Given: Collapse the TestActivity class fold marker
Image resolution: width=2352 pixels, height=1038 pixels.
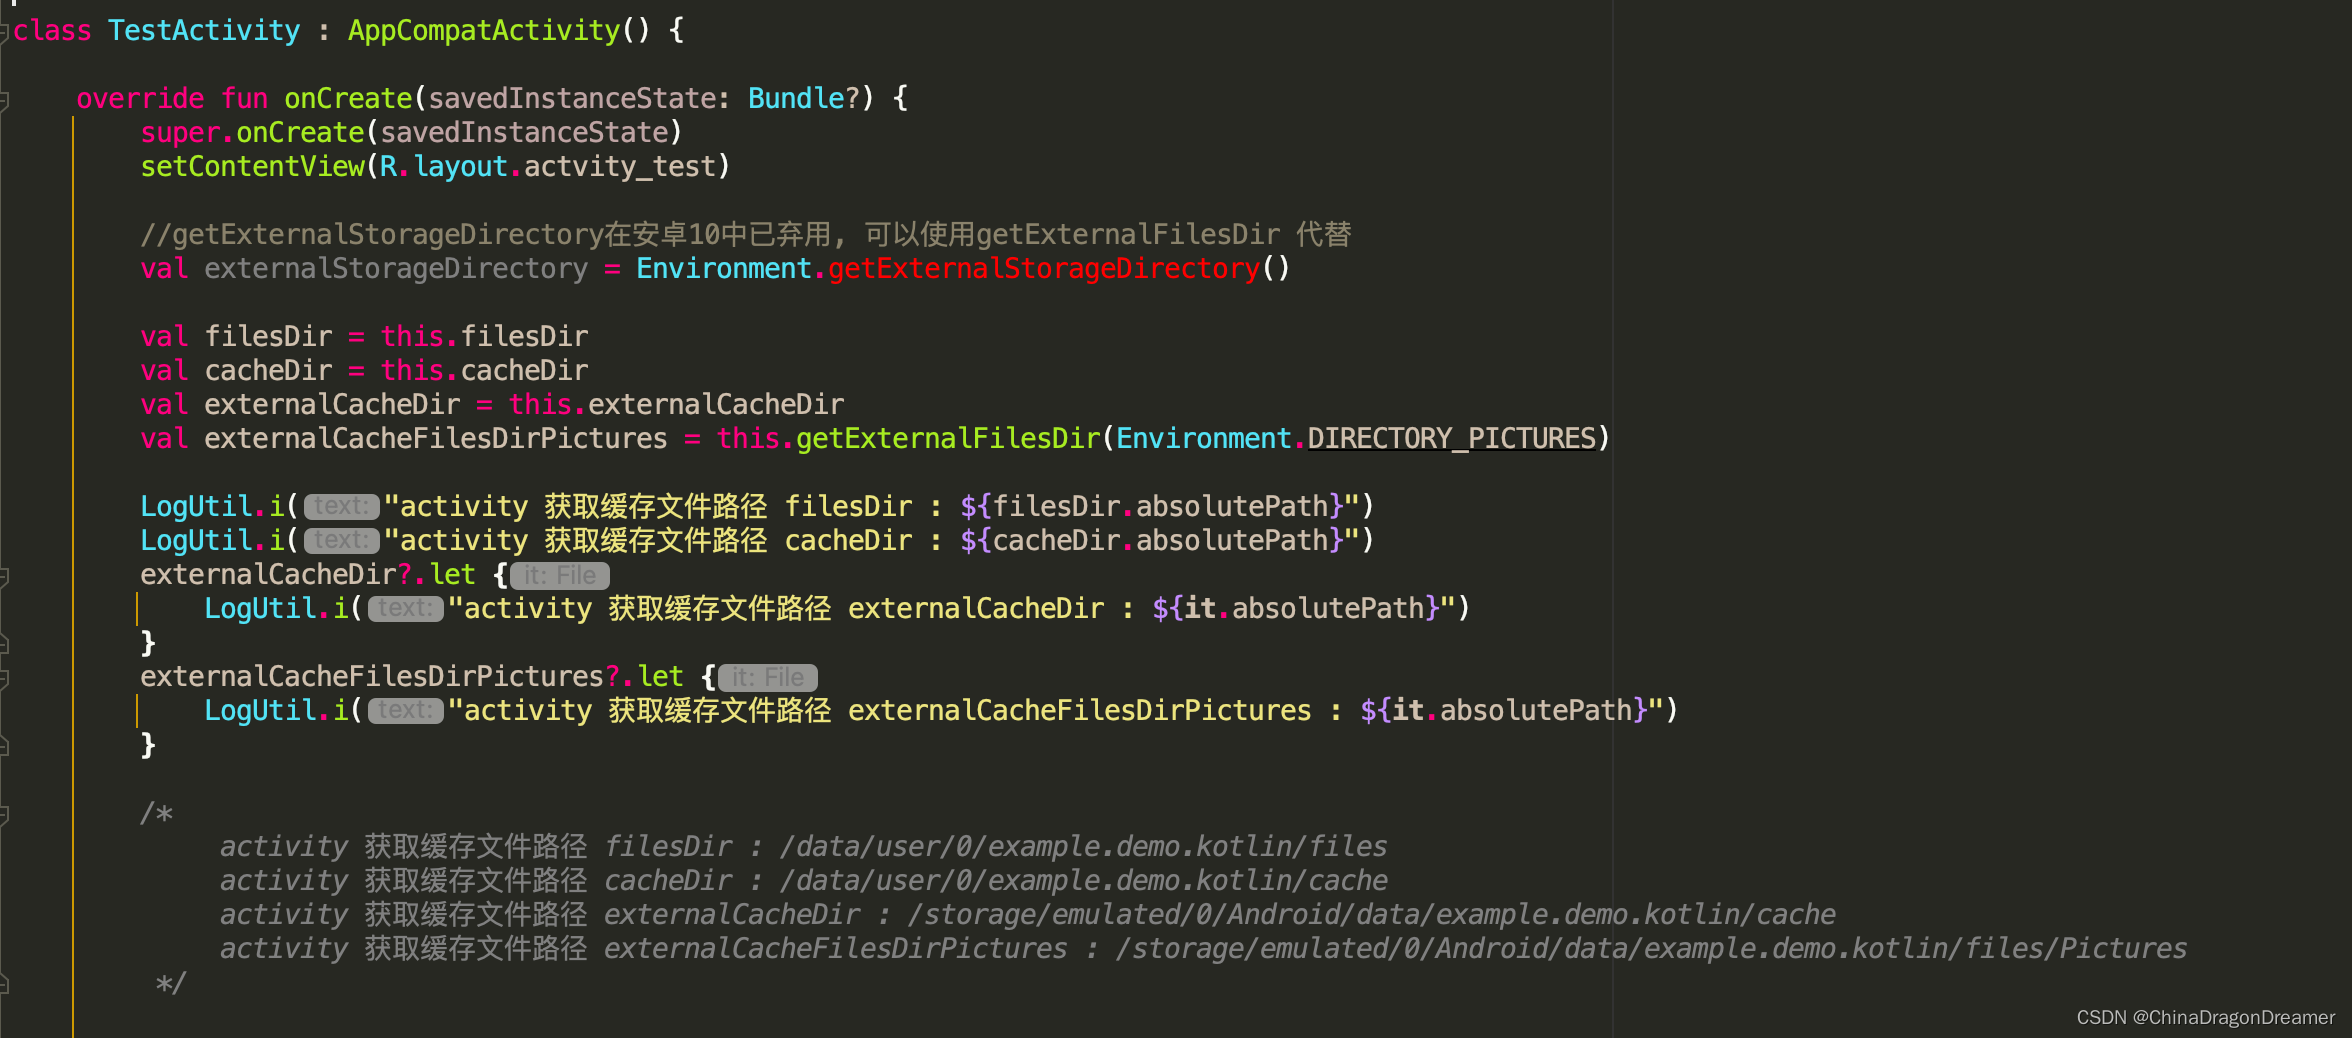Looking at the screenshot, I should (x=4, y=32).
